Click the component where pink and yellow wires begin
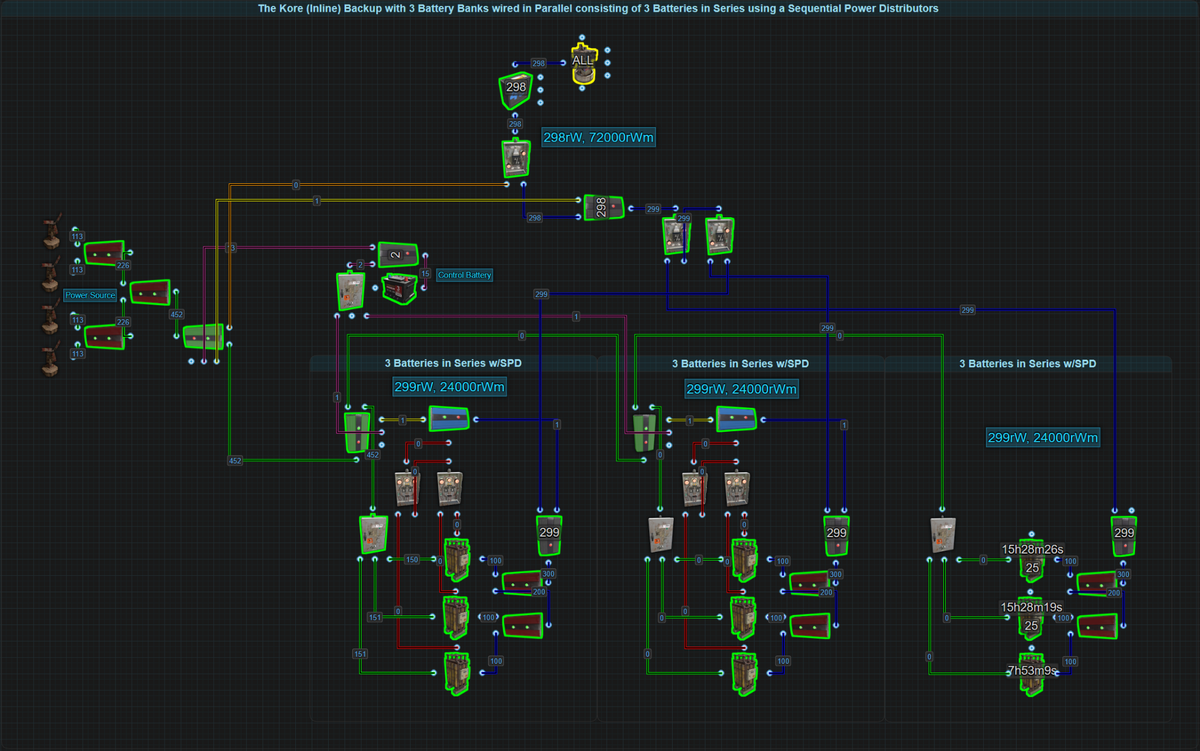 click(x=203, y=336)
